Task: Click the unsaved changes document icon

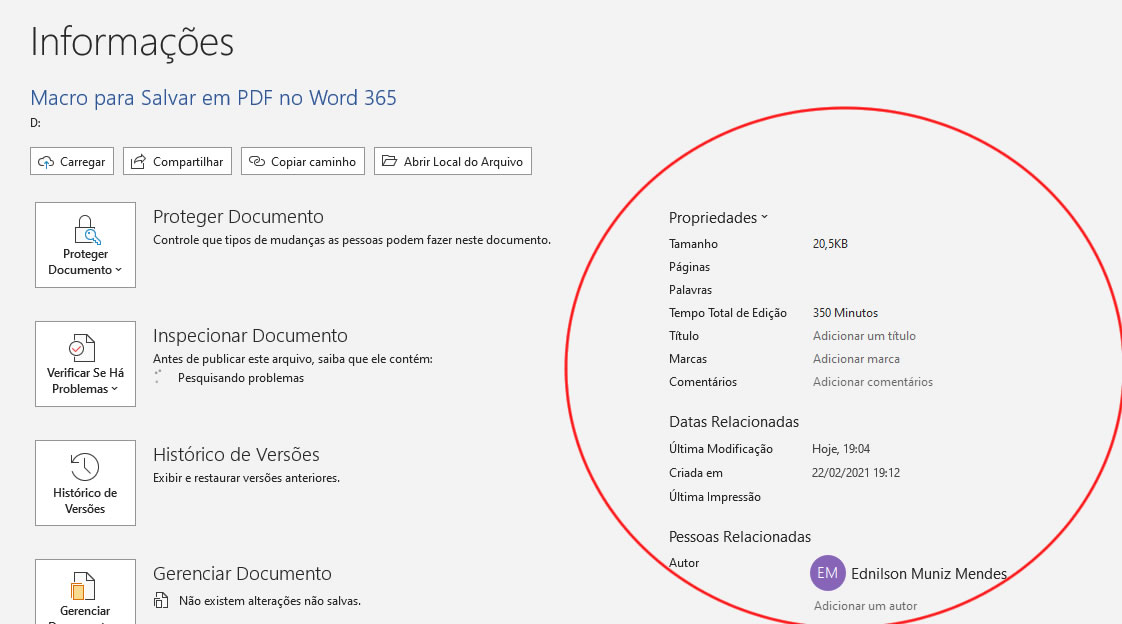Action: click(x=161, y=600)
